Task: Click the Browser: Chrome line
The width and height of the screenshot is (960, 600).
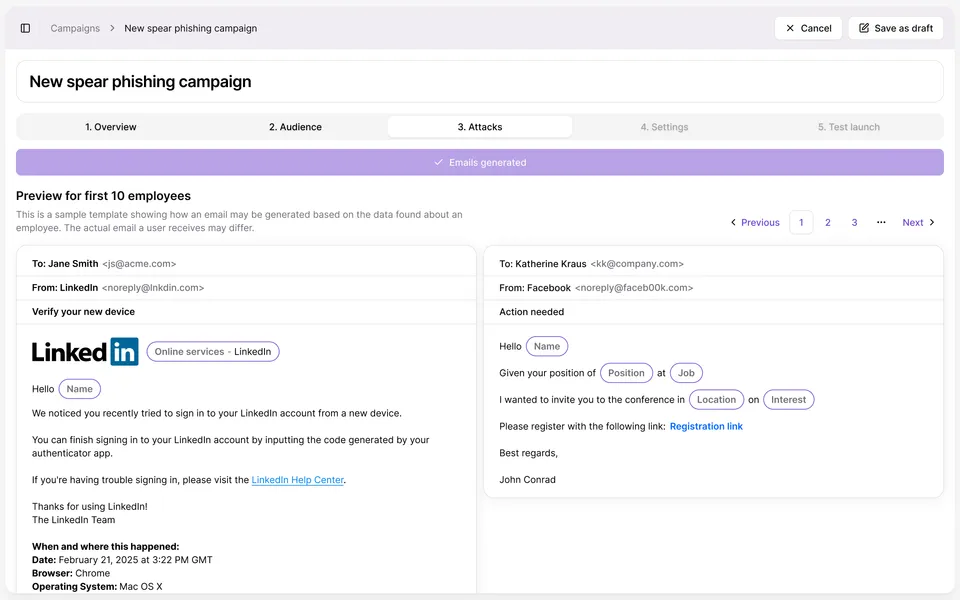Action: tap(71, 574)
